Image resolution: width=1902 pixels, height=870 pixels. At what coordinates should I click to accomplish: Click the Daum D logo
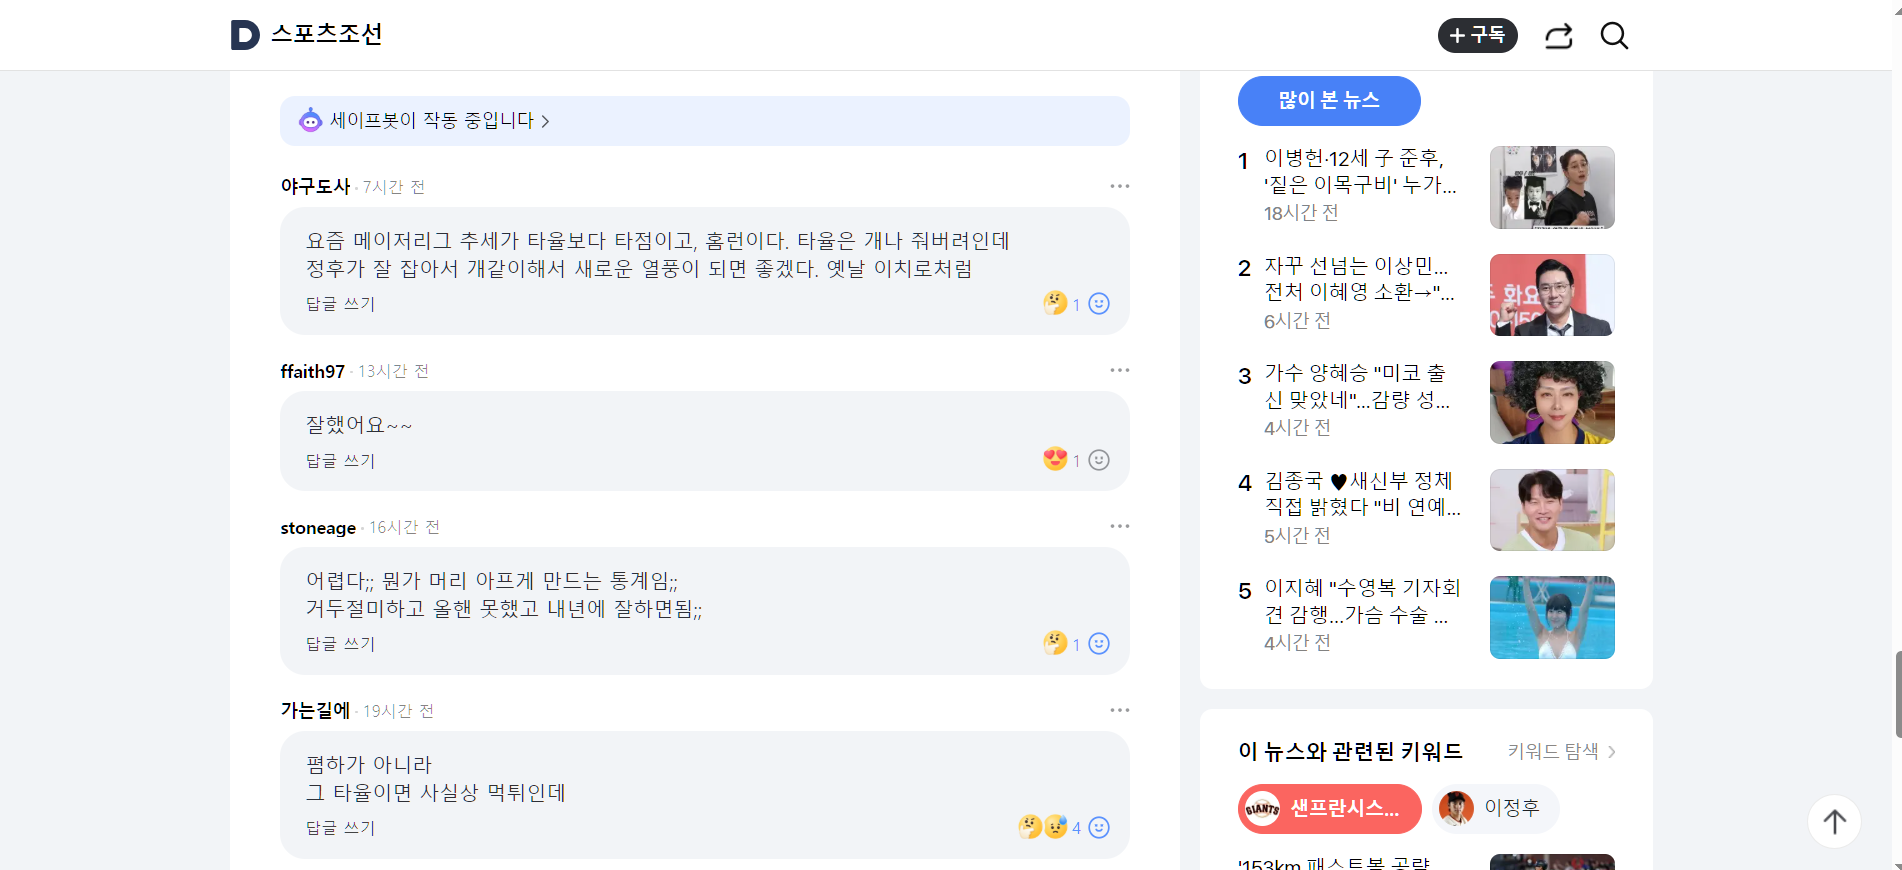(245, 35)
